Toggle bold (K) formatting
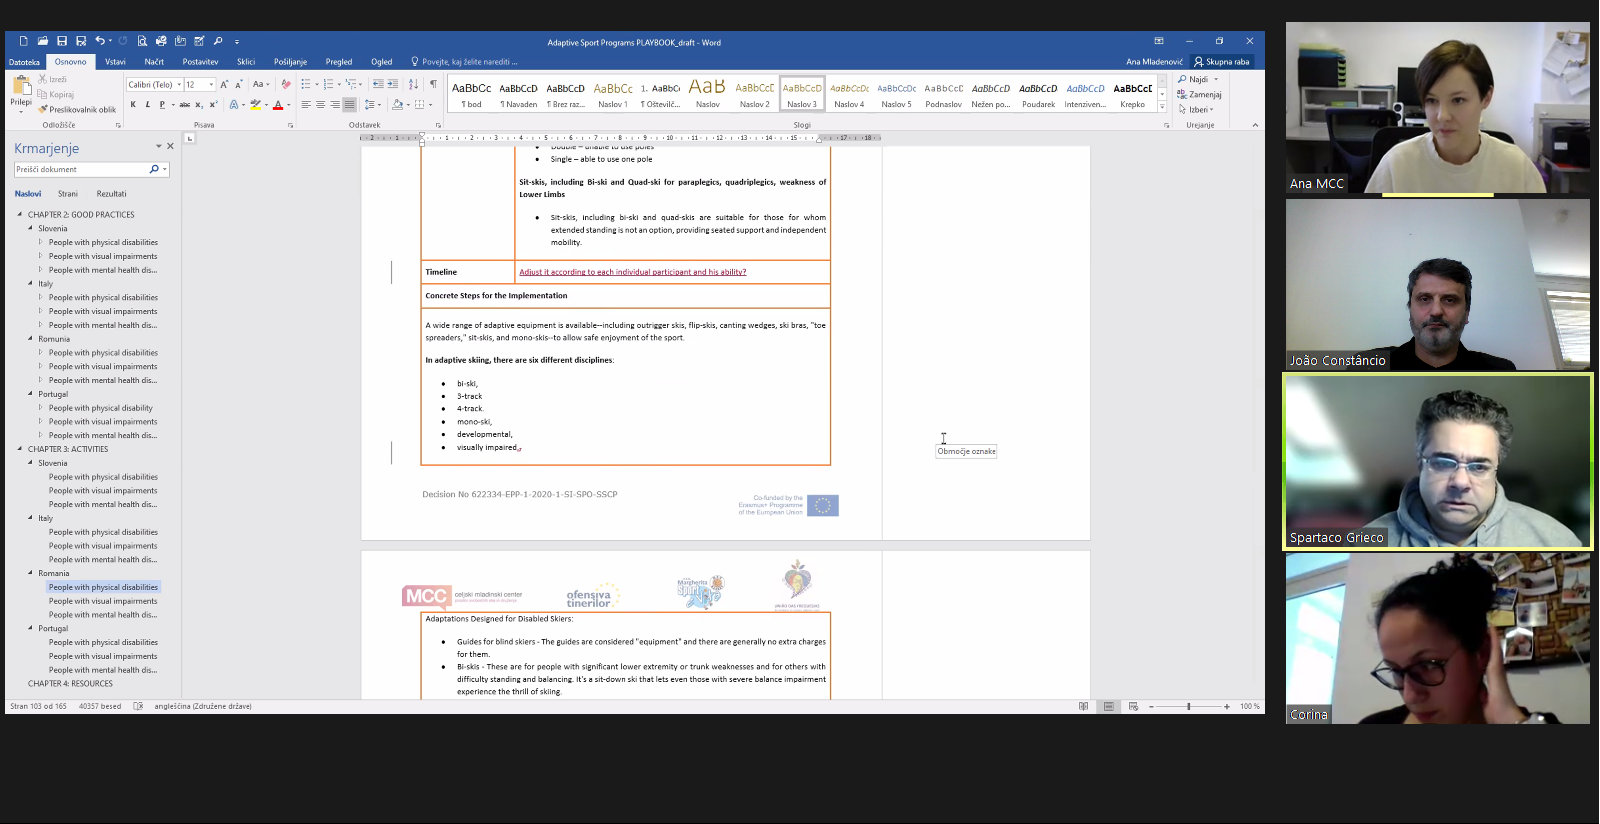 (x=133, y=104)
